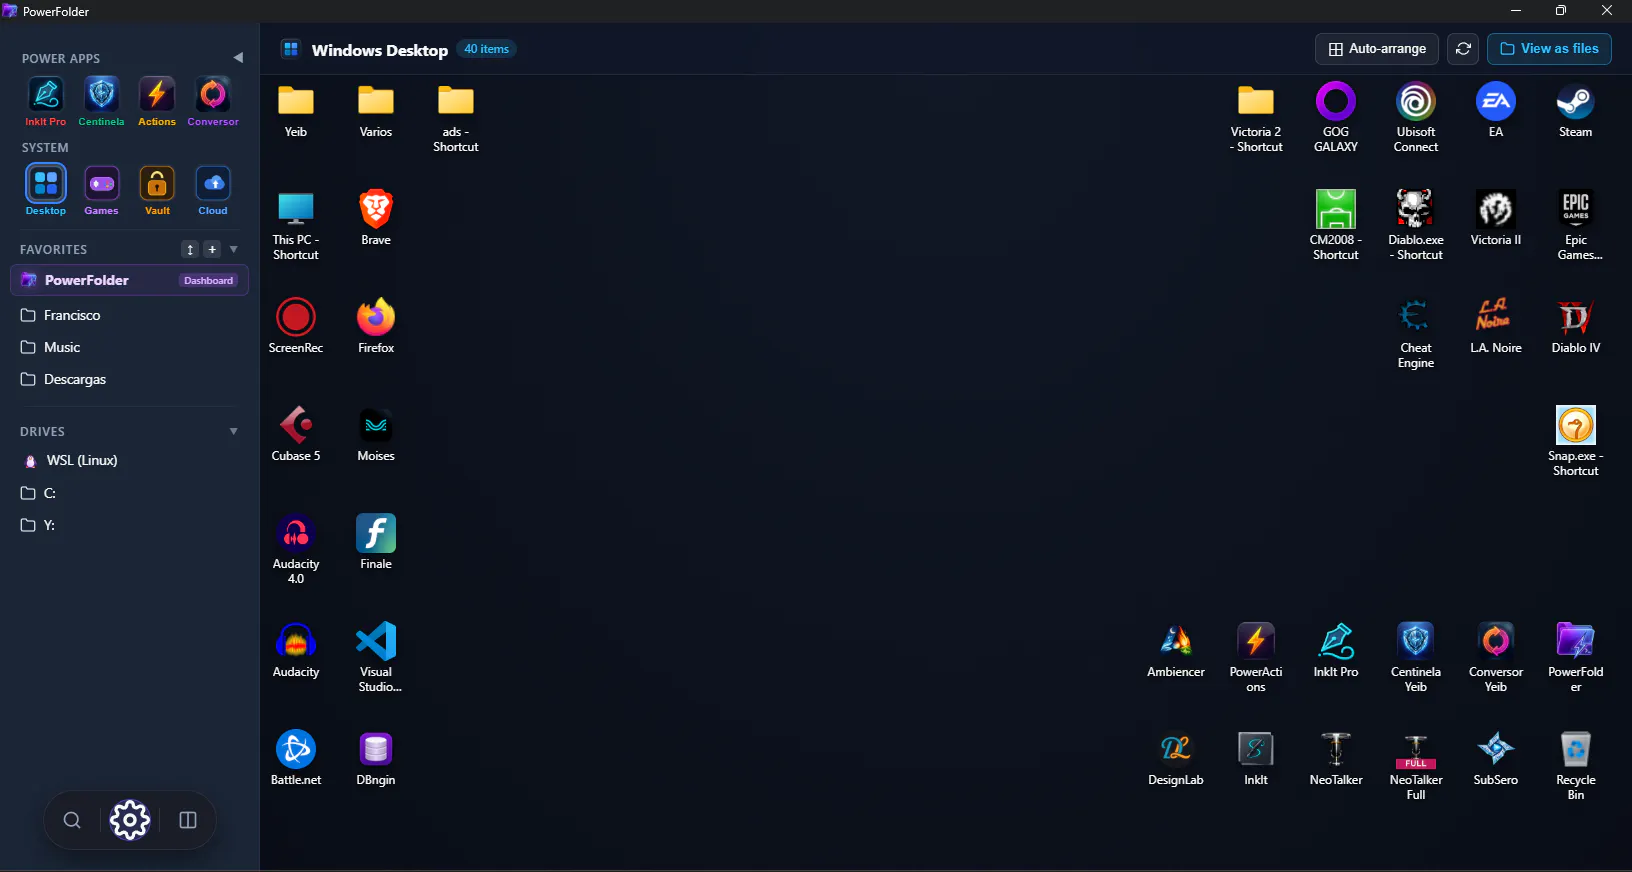Image resolution: width=1632 pixels, height=872 pixels.
Task: Open settings gear in bottom dock
Action: pyautogui.click(x=130, y=820)
